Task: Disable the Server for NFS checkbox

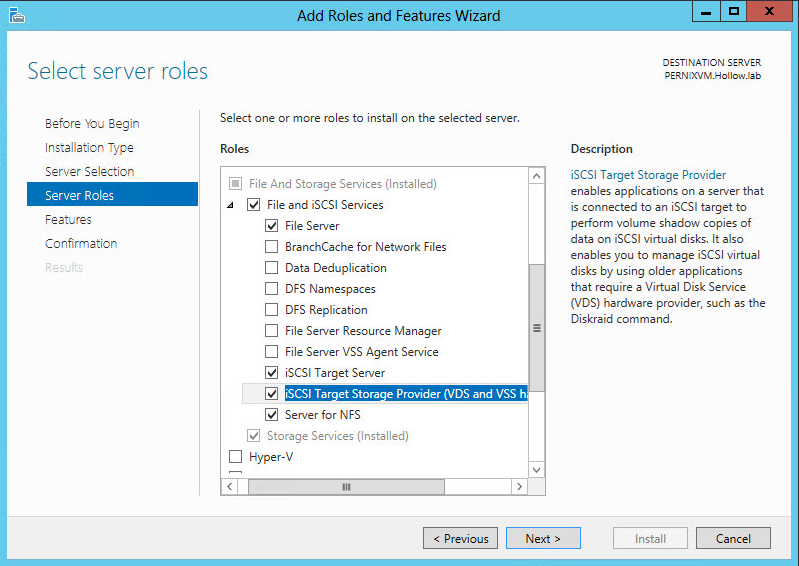Action: (271, 415)
